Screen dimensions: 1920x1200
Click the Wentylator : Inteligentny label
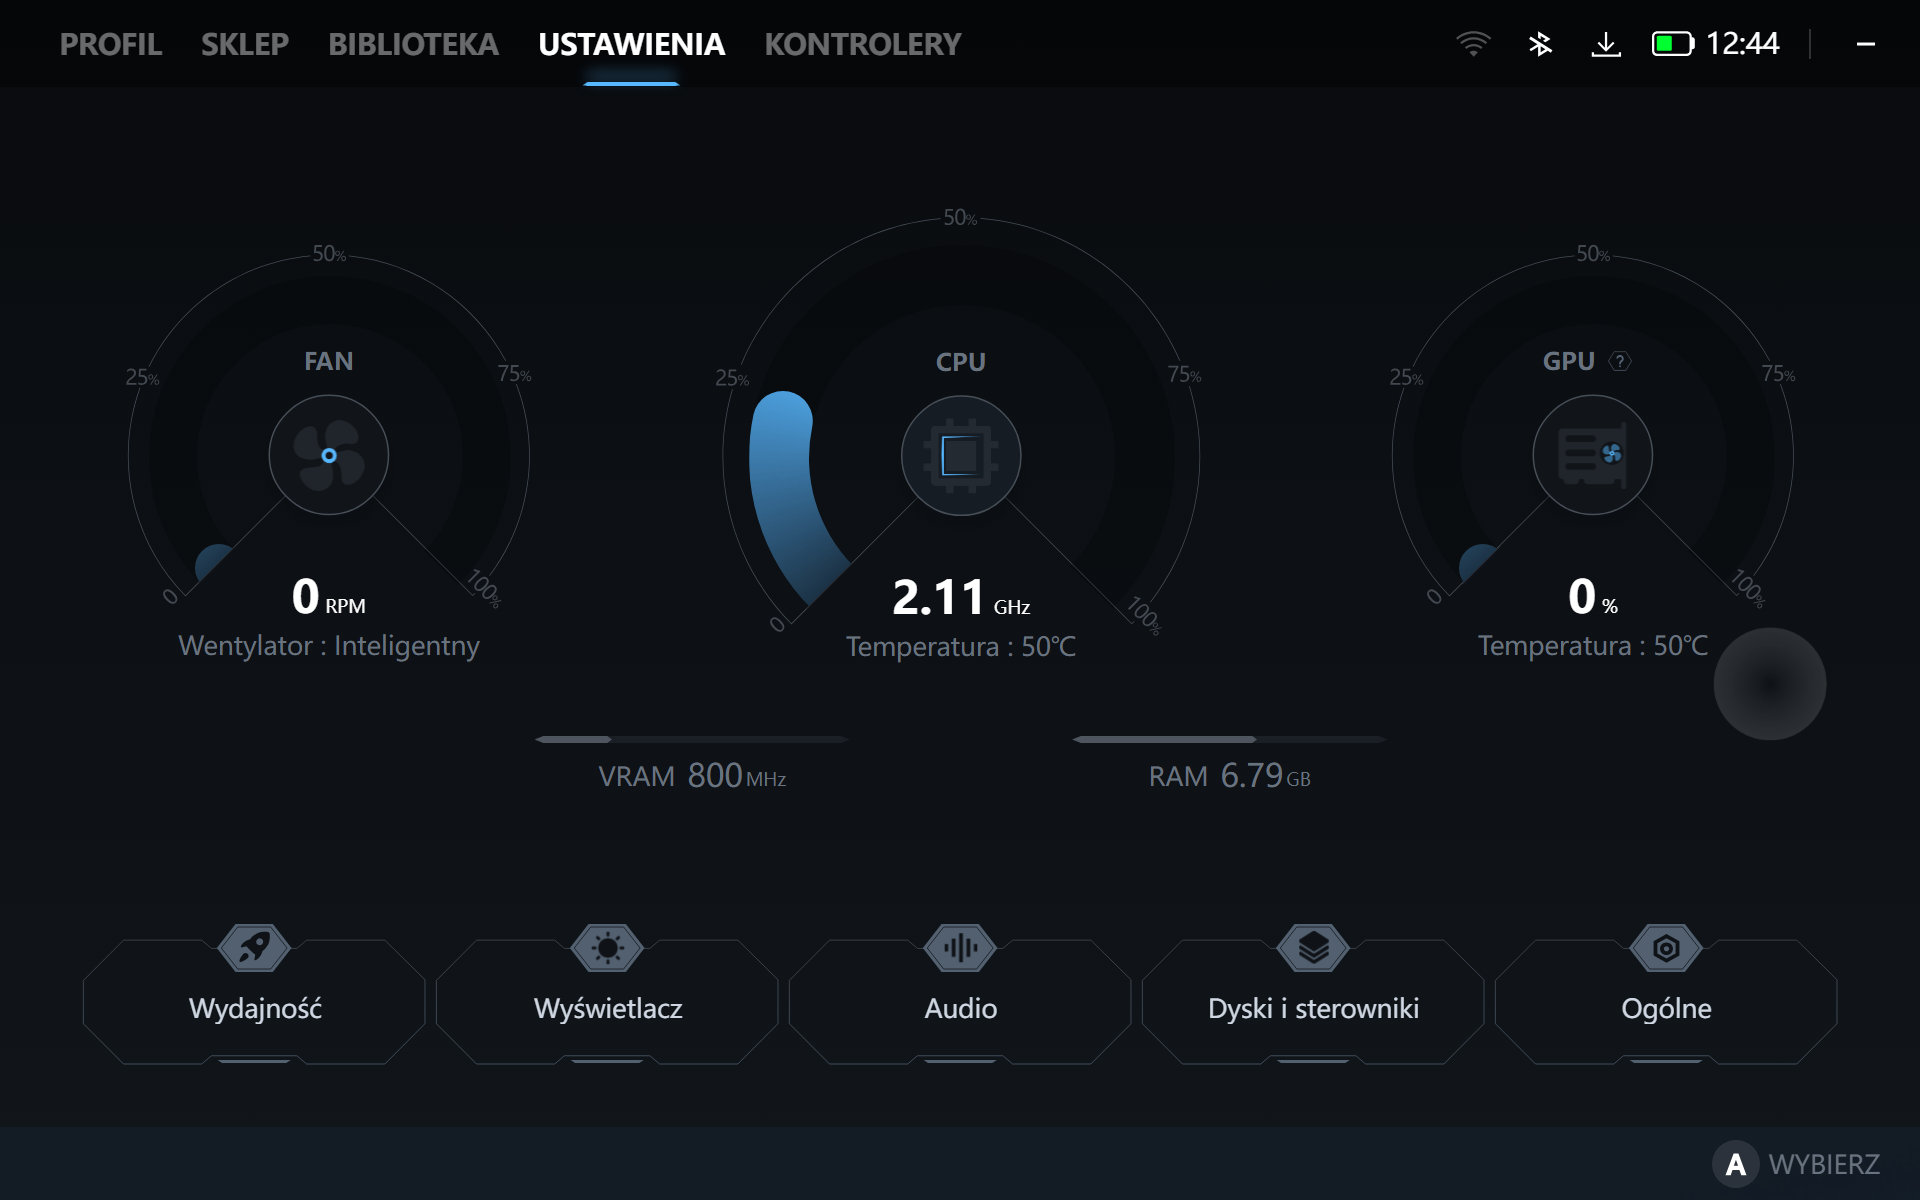tap(328, 646)
